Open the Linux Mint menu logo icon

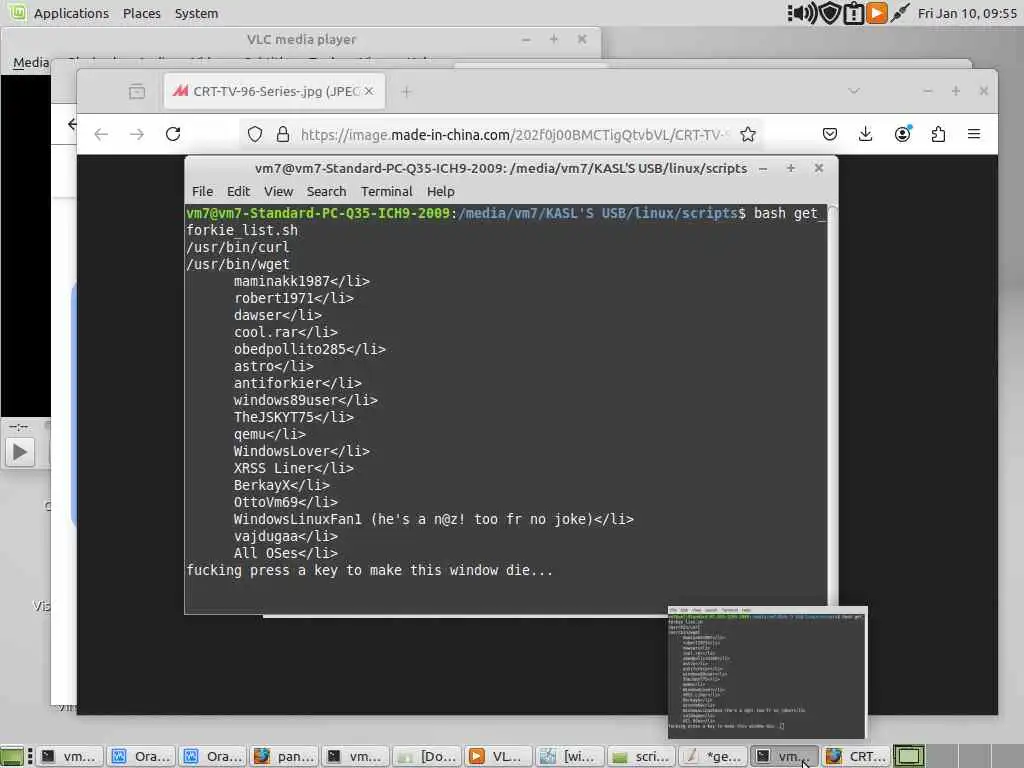tap(17, 12)
